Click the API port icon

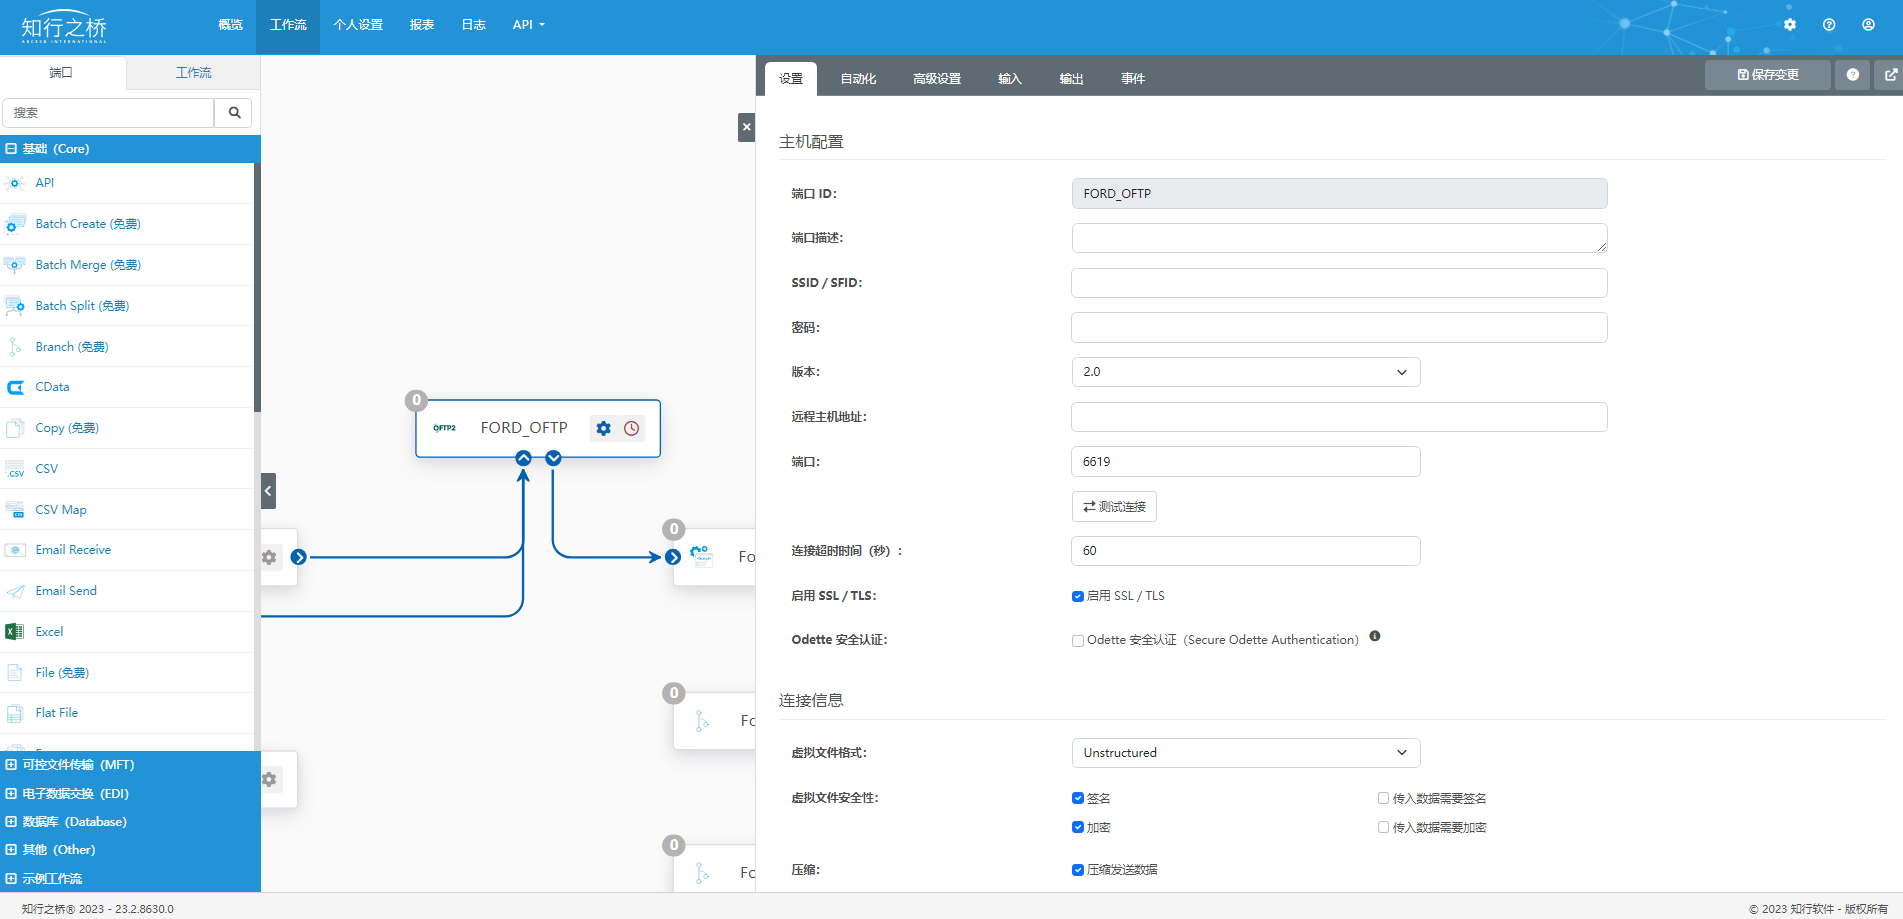click(x=15, y=183)
